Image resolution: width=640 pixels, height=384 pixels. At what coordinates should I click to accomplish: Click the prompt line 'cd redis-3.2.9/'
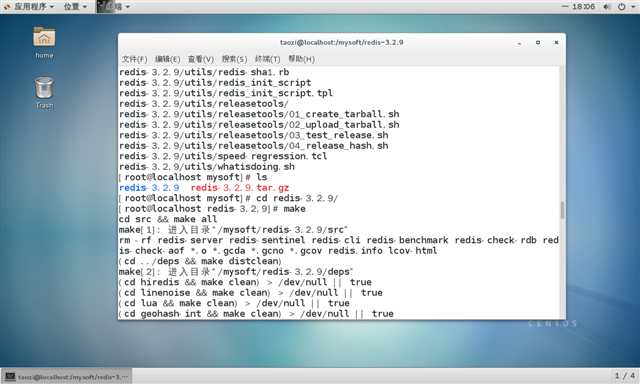click(229, 198)
